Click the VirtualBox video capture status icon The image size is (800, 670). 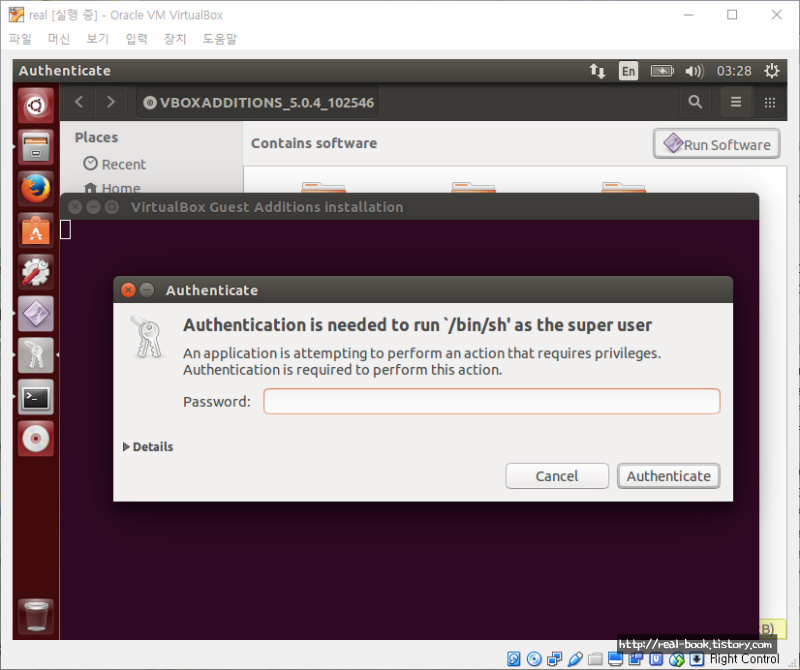[636, 659]
